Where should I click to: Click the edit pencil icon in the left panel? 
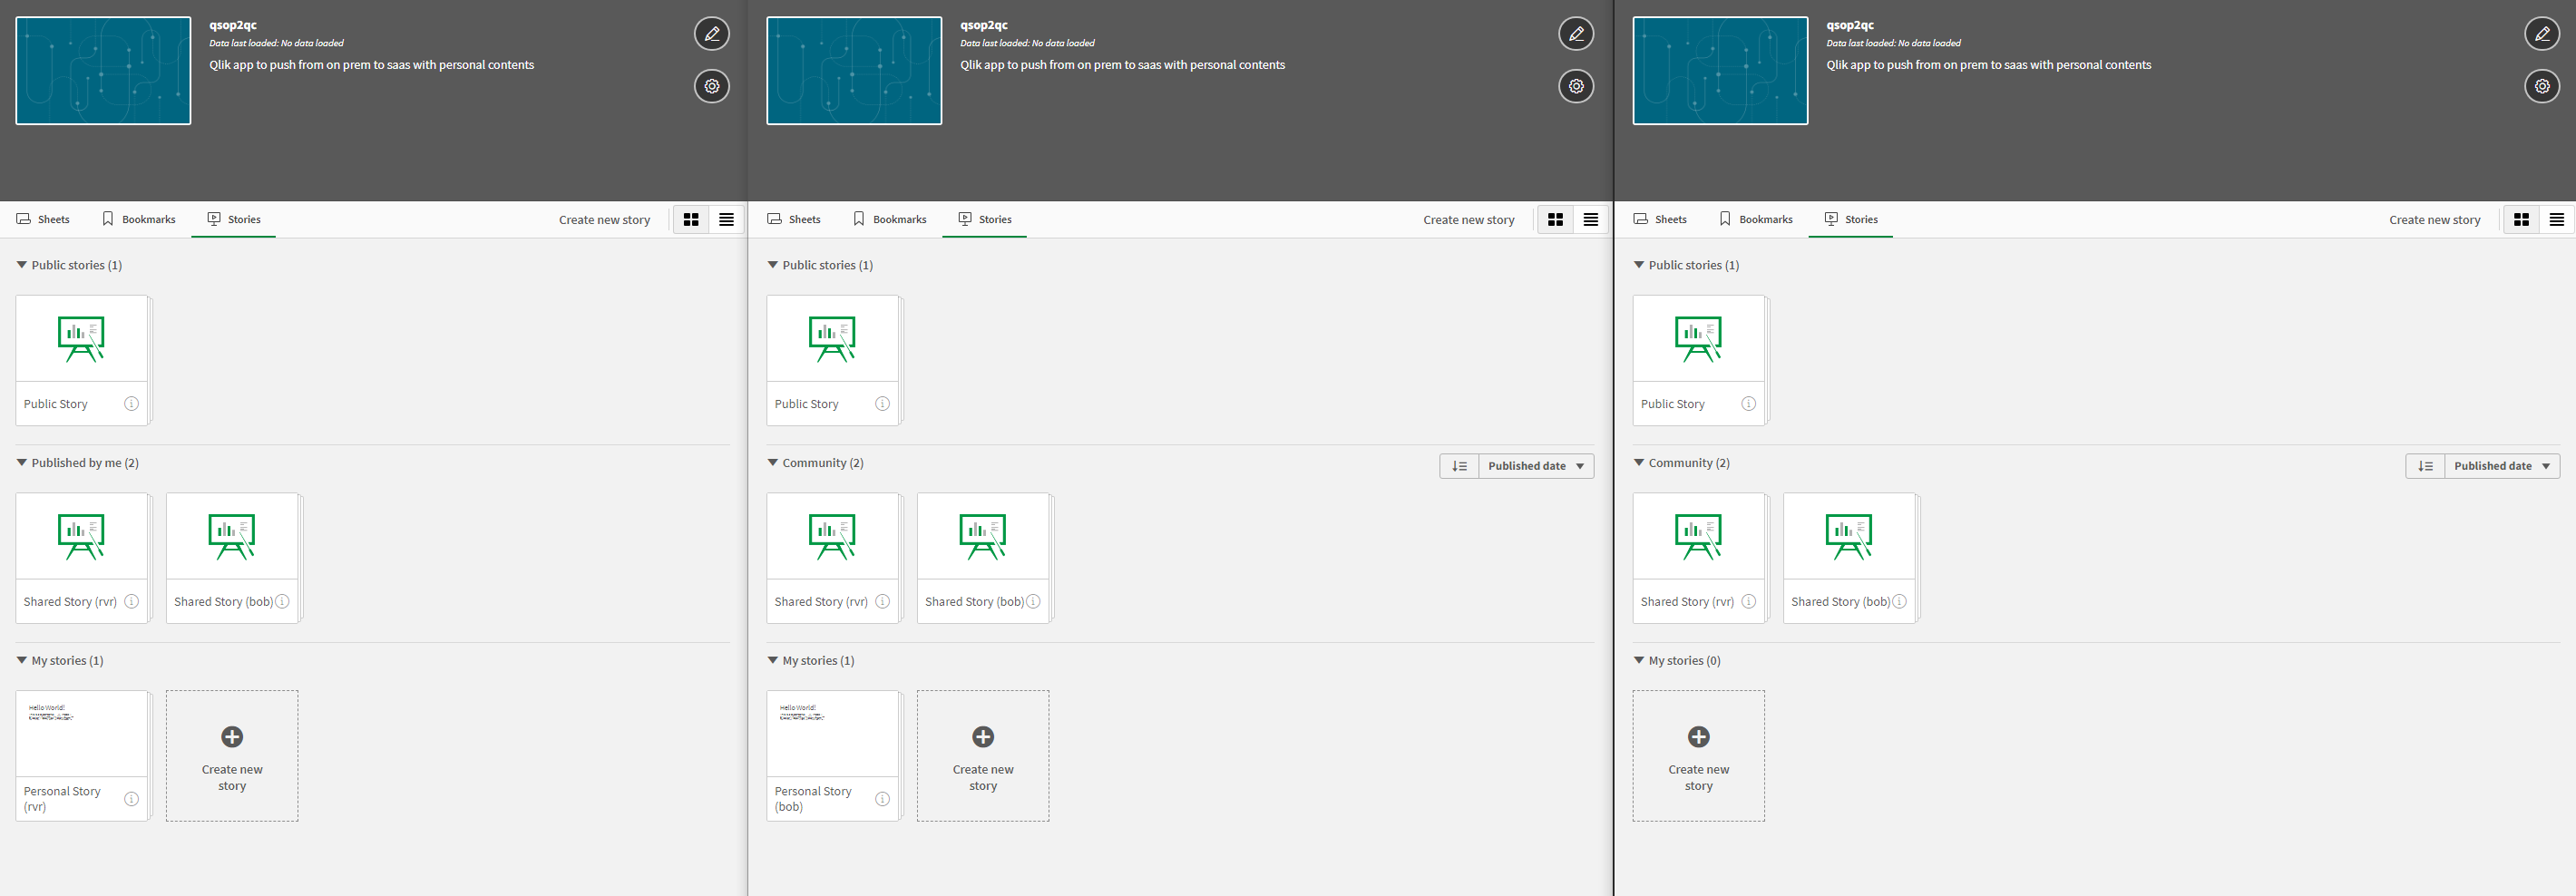711,34
